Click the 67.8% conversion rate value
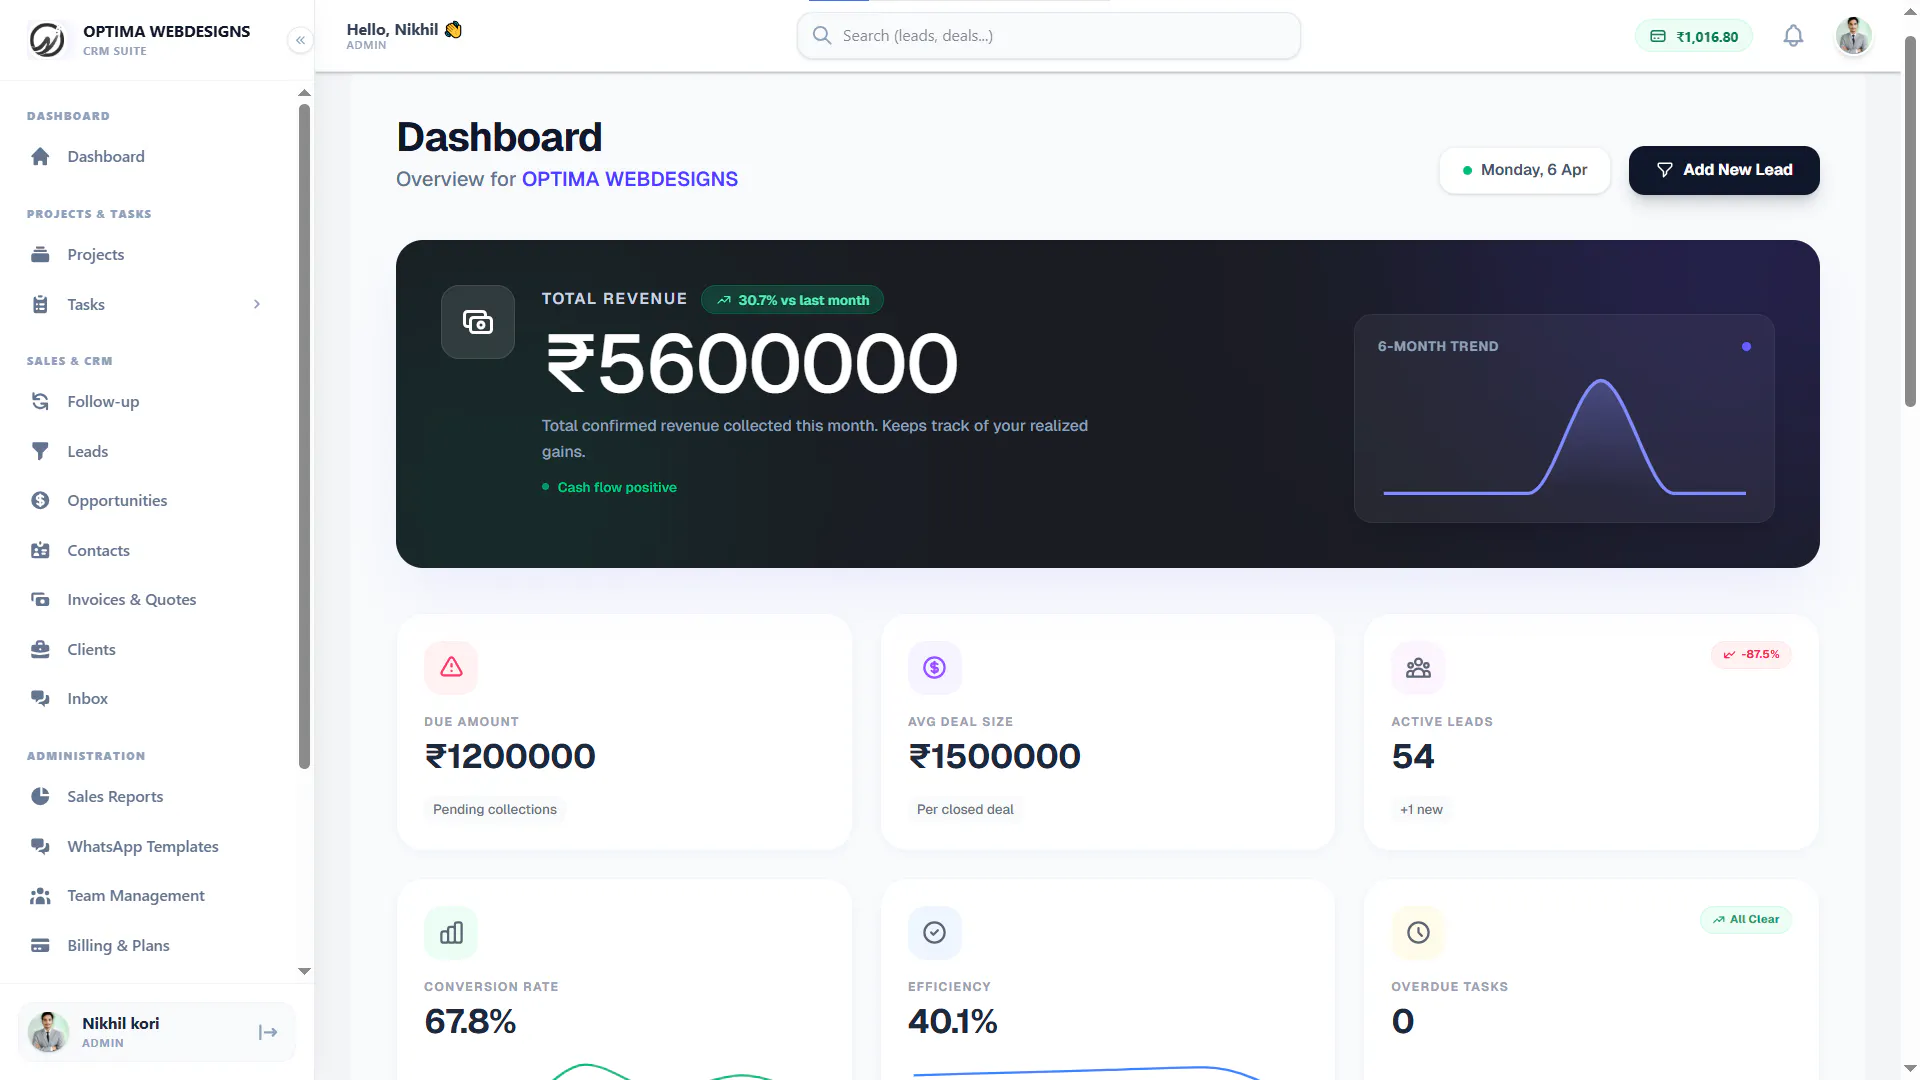Viewport: 1920px width, 1080px height. coord(470,1022)
